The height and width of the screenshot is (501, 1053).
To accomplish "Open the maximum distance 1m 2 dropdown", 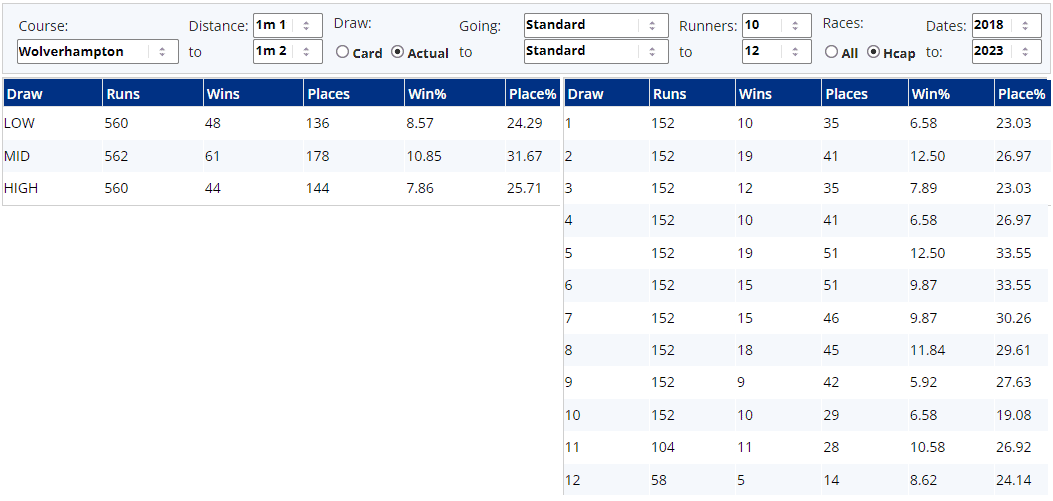I will point(287,51).
